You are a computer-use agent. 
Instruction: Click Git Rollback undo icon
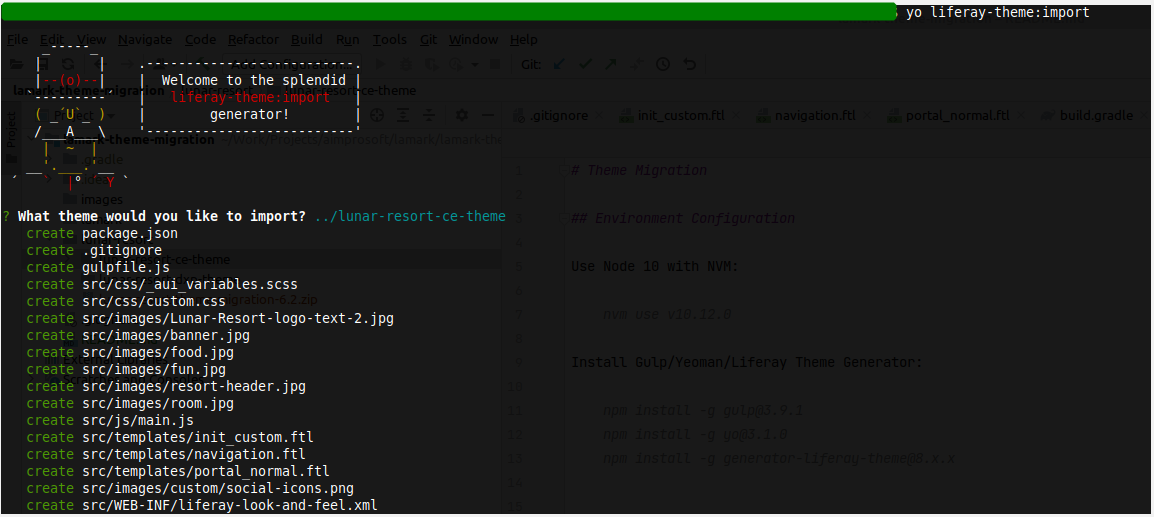(689, 64)
